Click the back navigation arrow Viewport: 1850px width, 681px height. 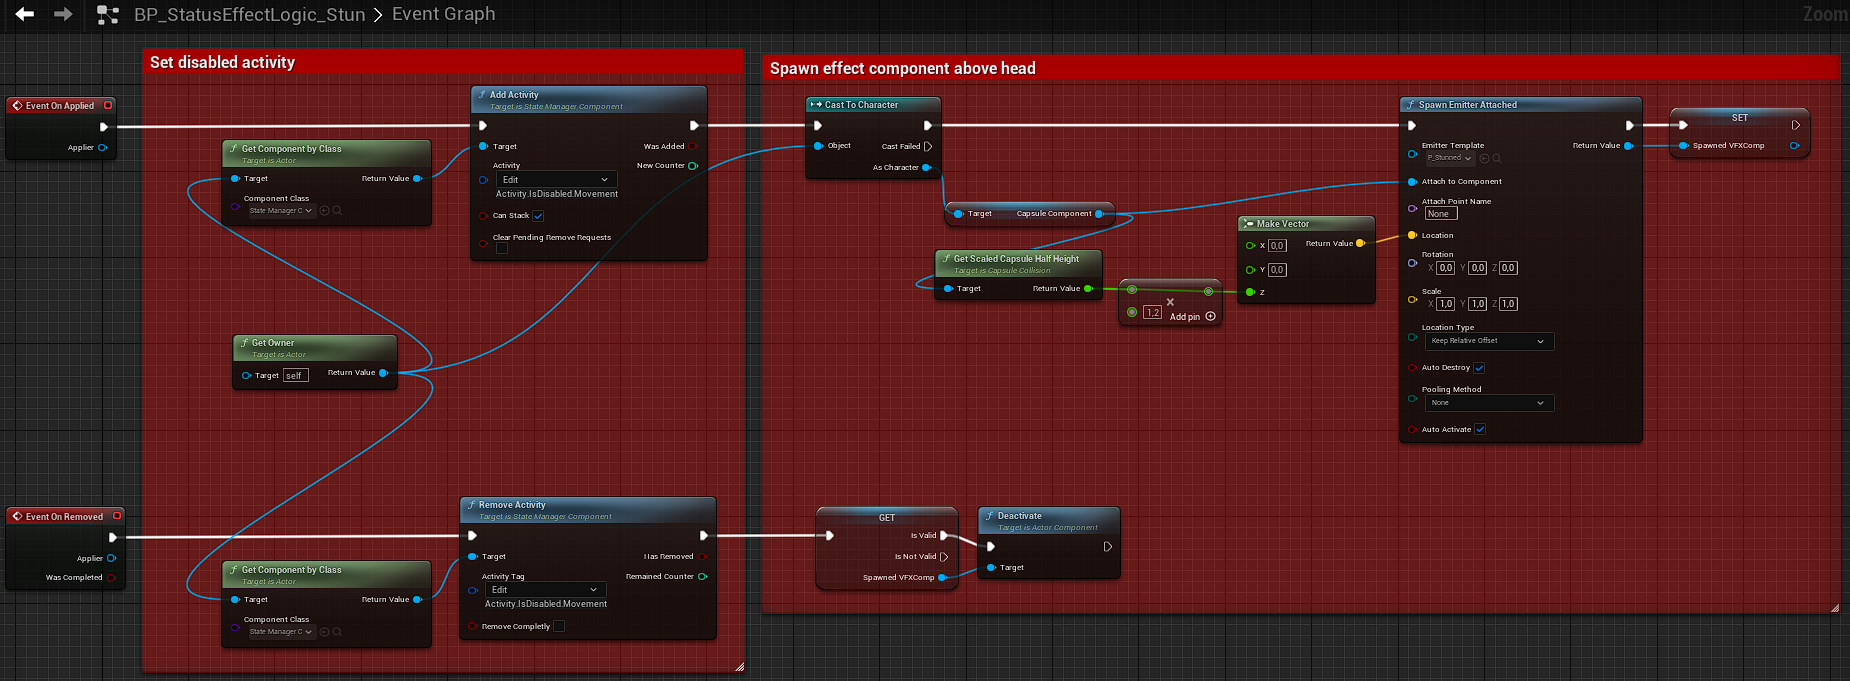tap(25, 14)
